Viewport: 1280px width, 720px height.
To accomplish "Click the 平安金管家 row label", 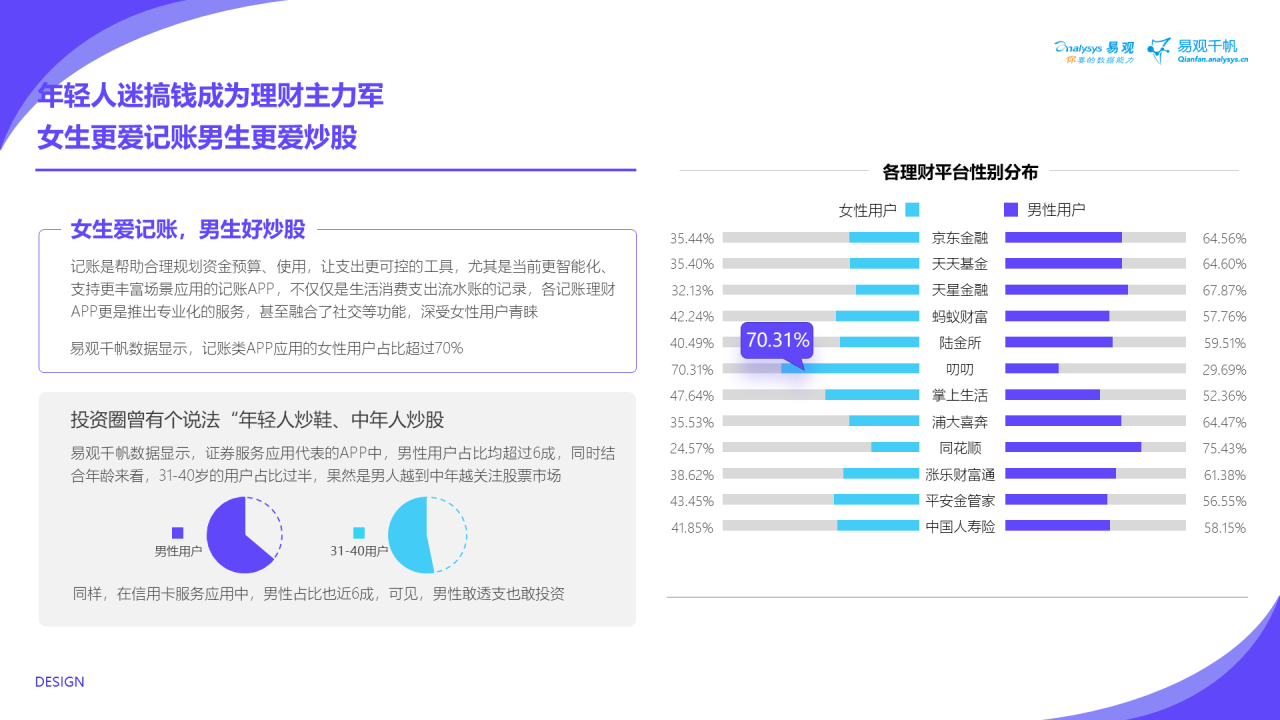I will [960, 500].
